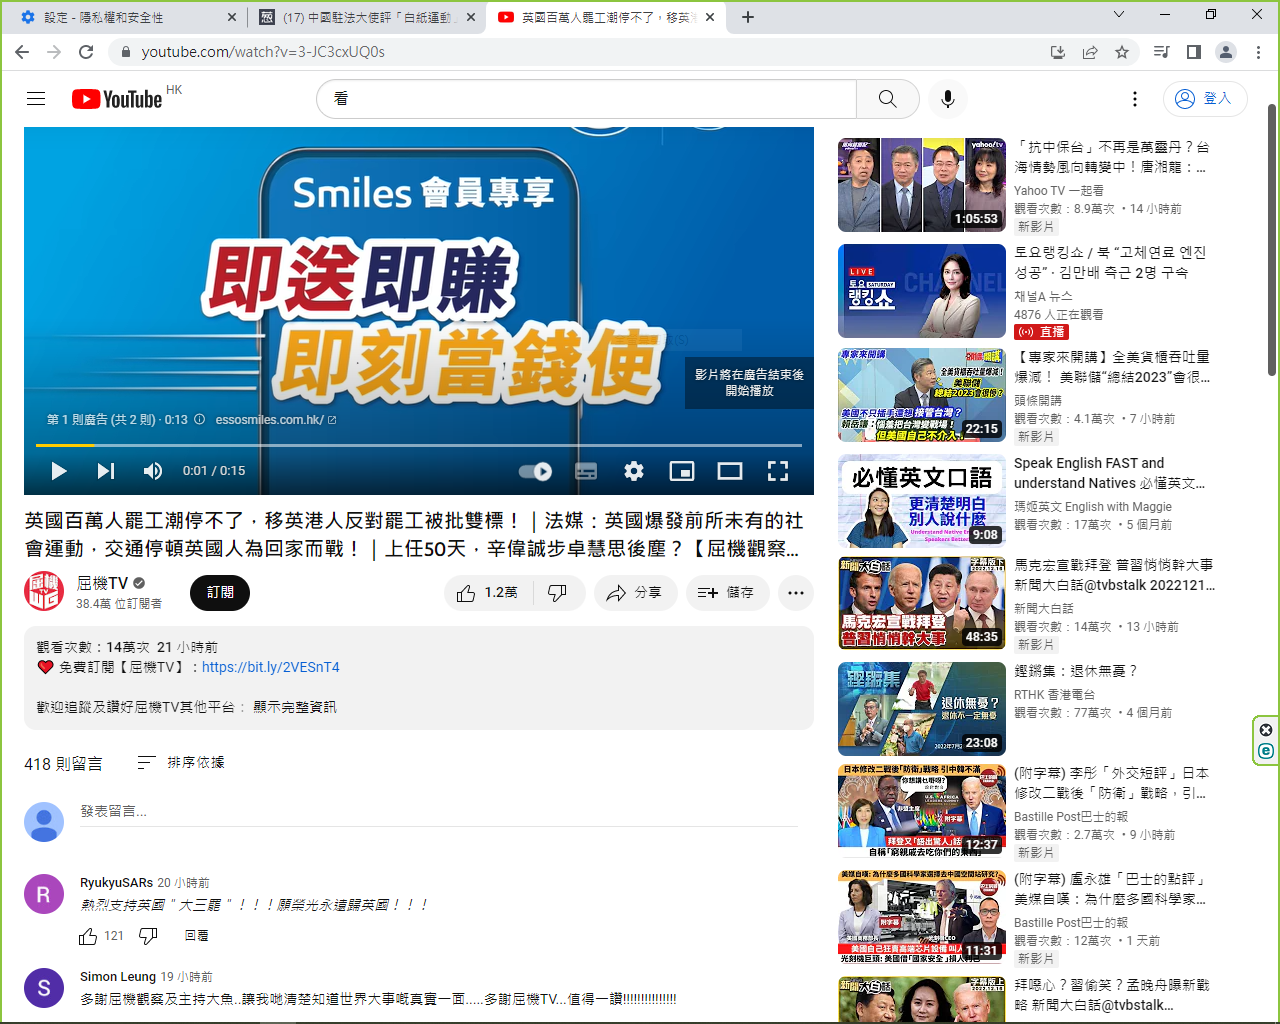1280x1024 pixels.
Task: Mute the player volume icon
Action: 153,471
